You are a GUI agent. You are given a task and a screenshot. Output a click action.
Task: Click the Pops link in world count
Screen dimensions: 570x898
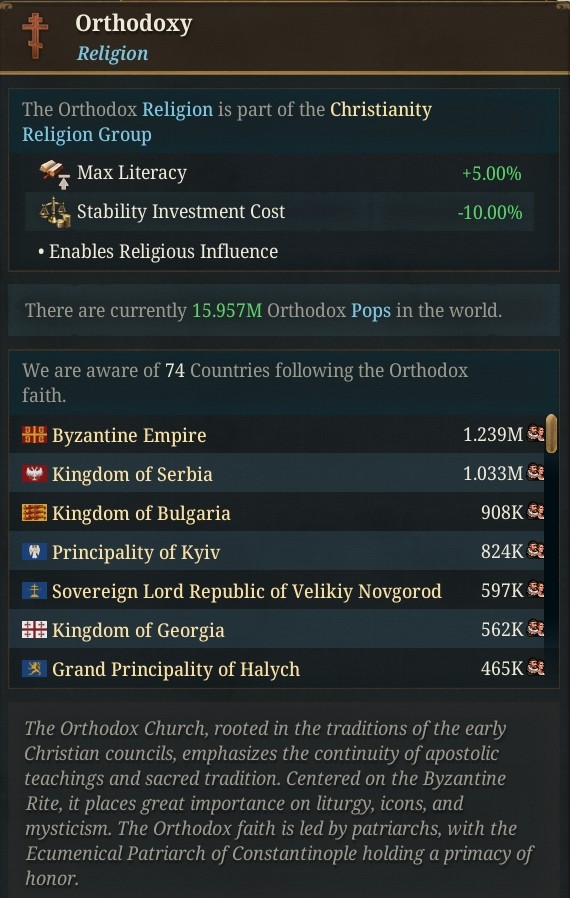point(371,311)
